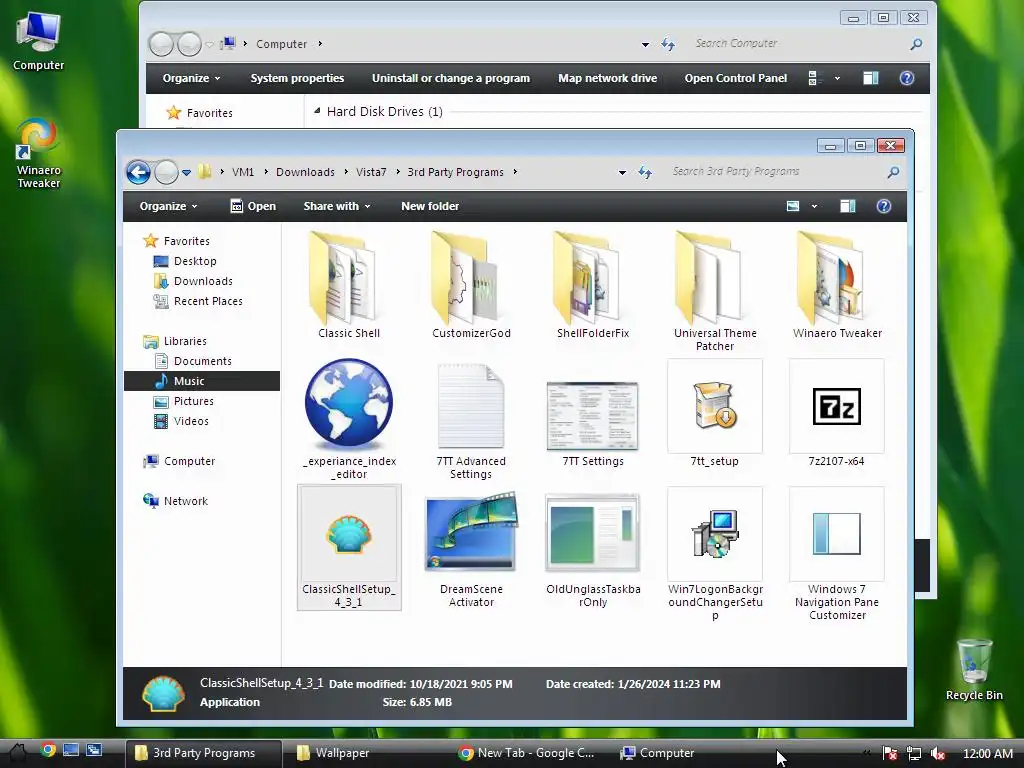Select Libraries in the navigation pane

point(175,342)
